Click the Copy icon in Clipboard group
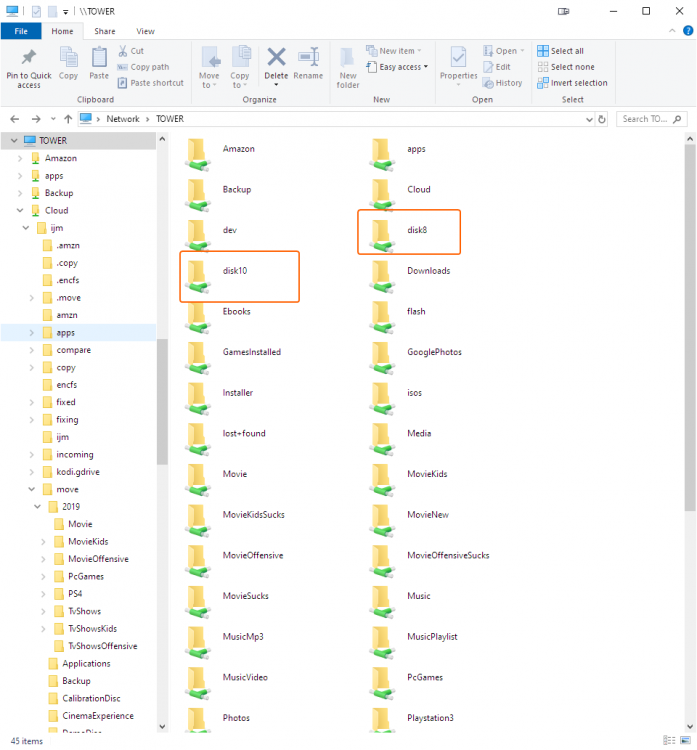Viewport: 697px width, 750px height. click(x=68, y=57)
